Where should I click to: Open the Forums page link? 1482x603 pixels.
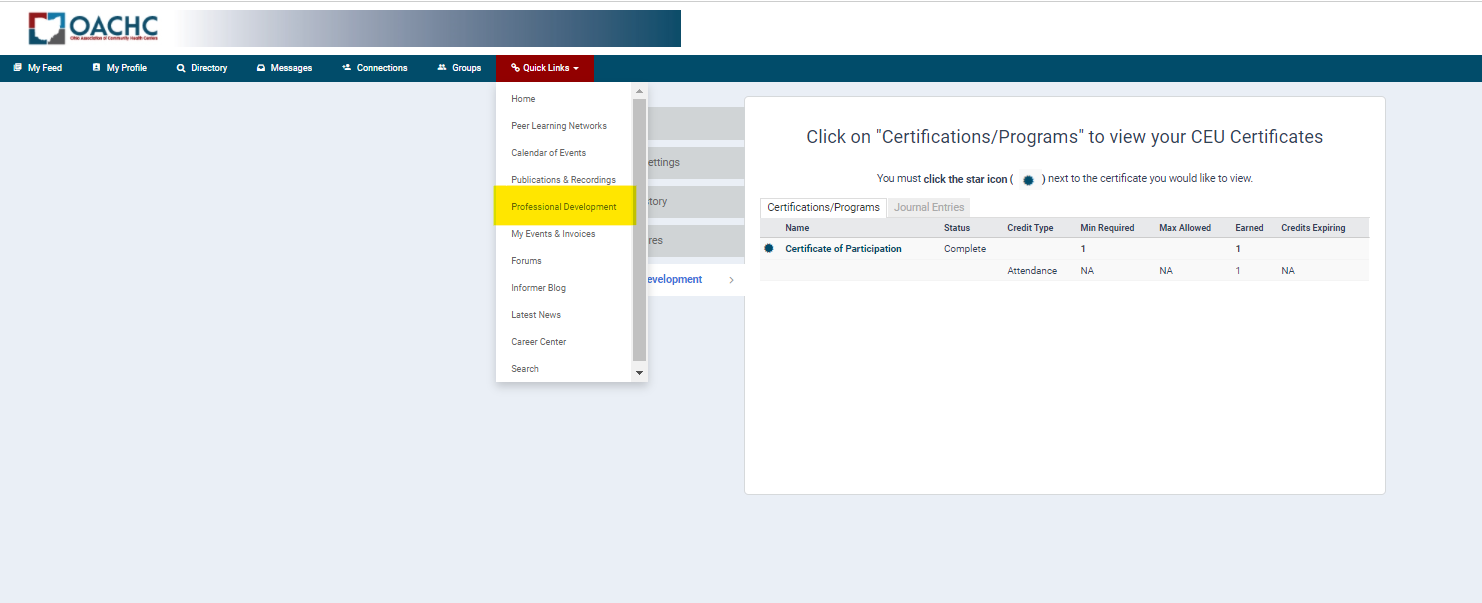coord(526,260)
